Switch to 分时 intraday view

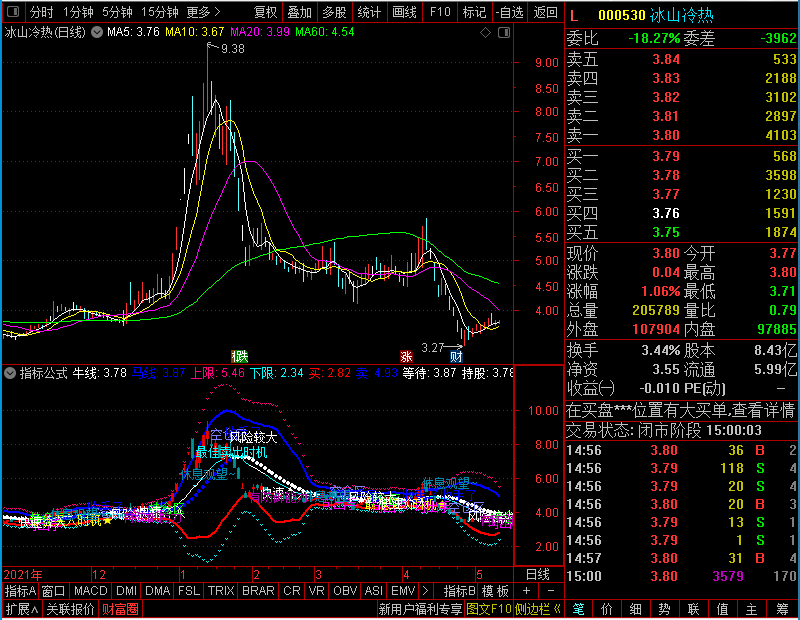tap(41, 12)
